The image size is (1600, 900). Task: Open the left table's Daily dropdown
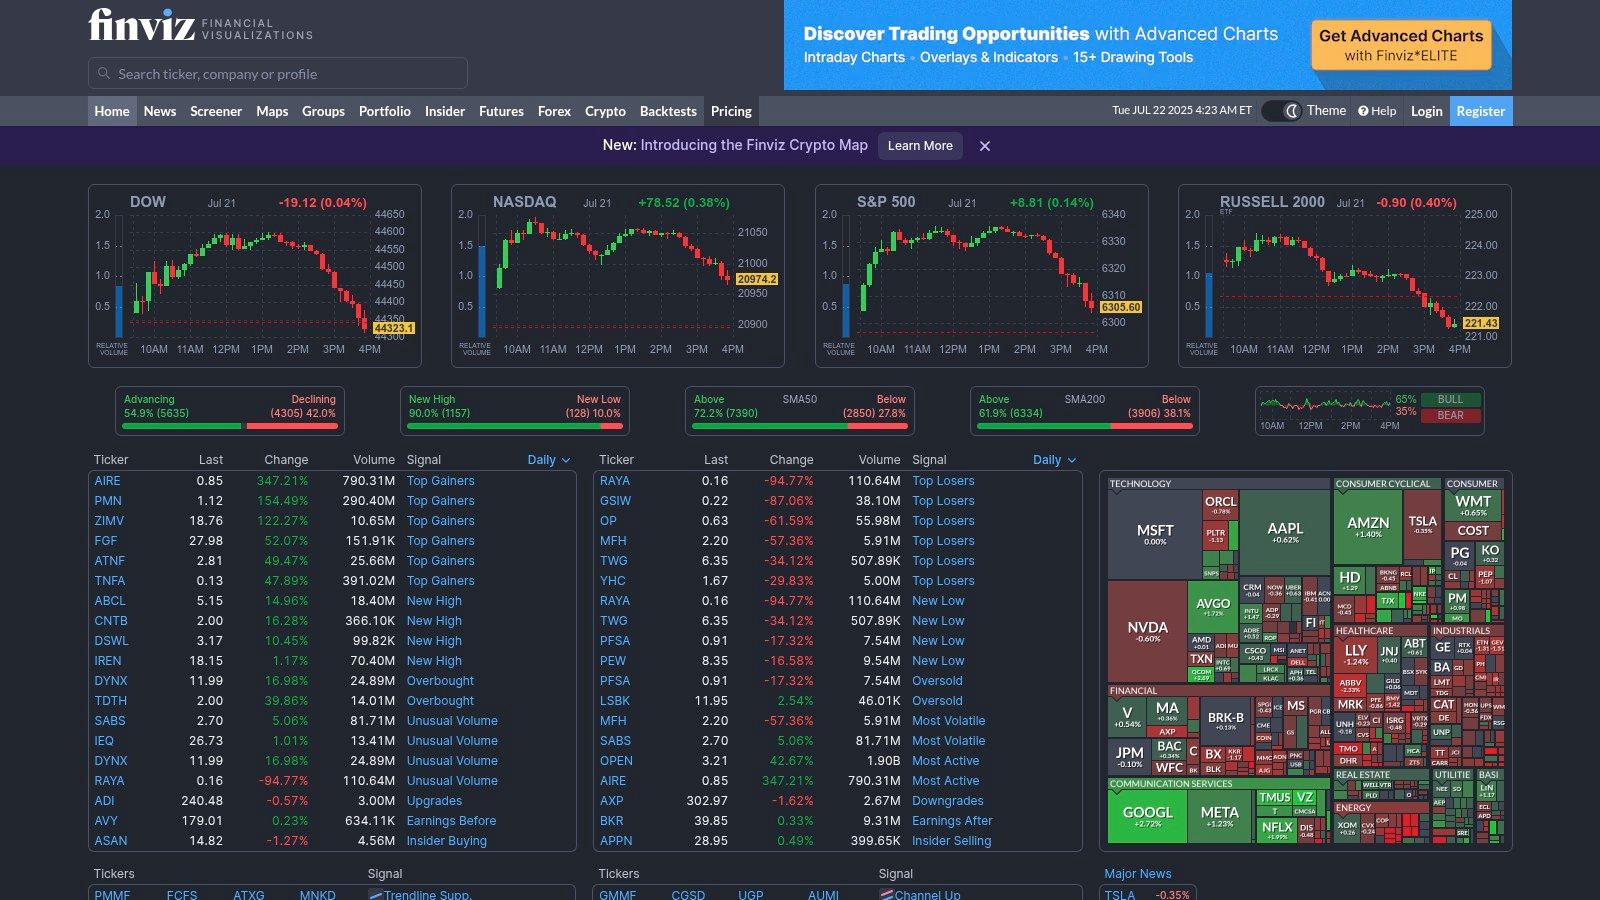(549, 460)
